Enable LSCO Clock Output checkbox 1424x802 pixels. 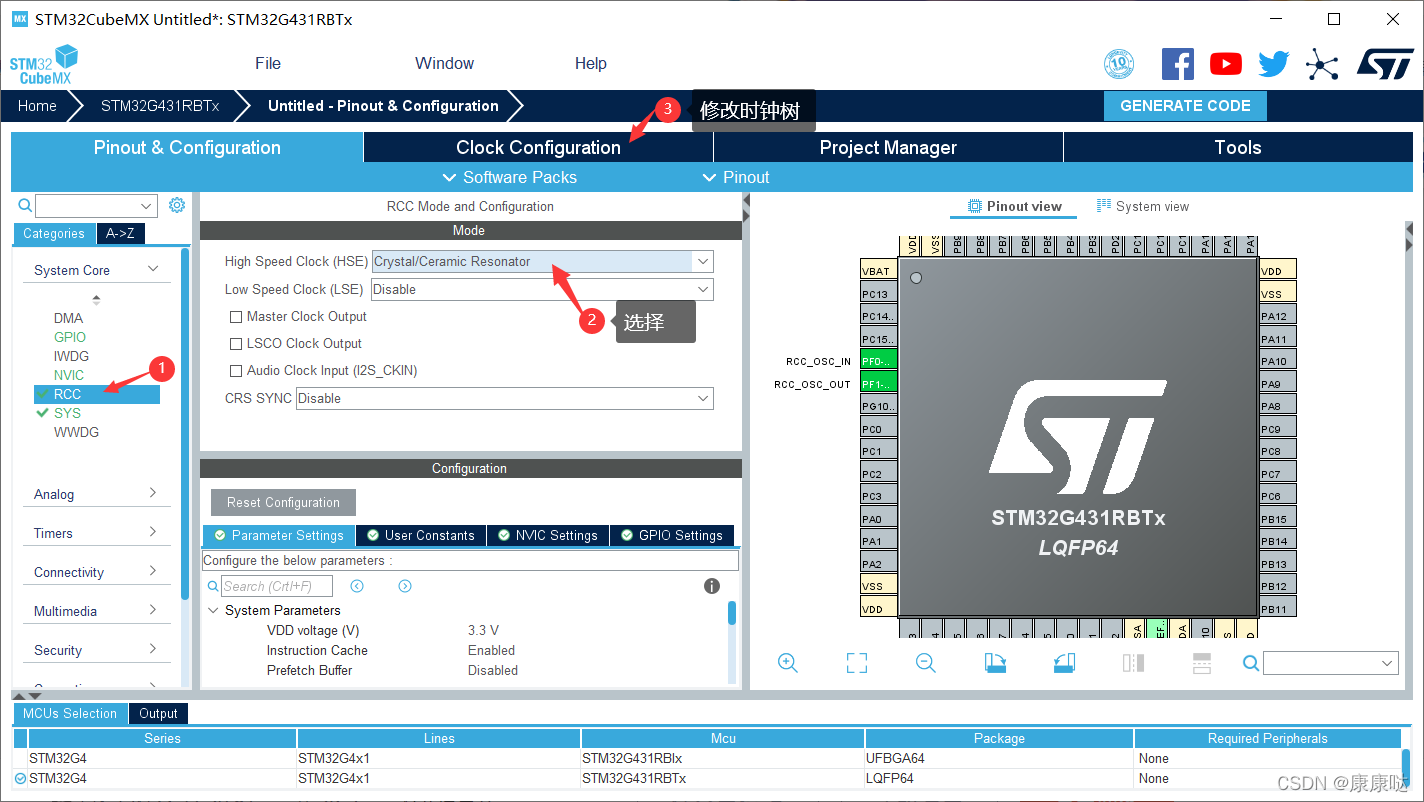[236, 343]
